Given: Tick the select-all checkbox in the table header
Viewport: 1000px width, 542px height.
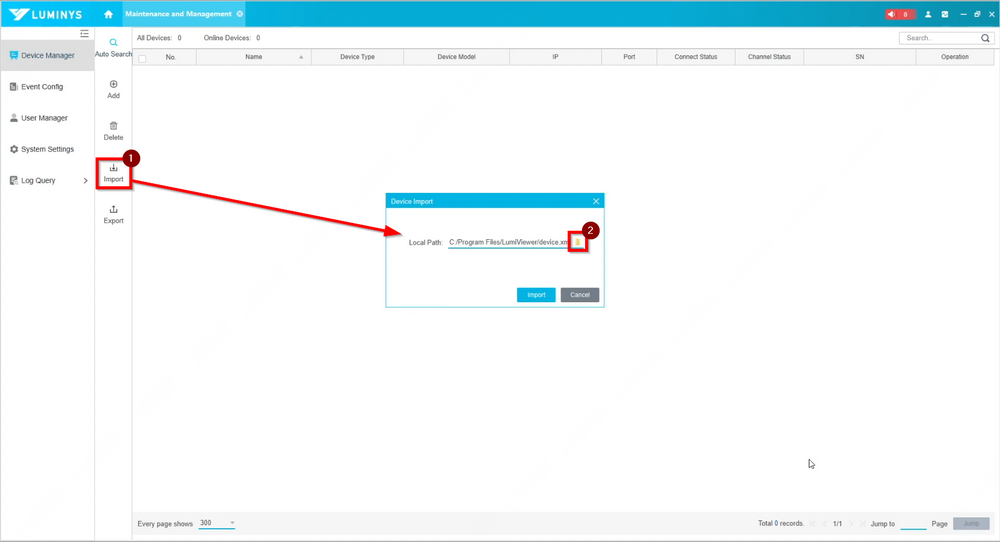Looking at the screenshot, I should tap(142, 58).
